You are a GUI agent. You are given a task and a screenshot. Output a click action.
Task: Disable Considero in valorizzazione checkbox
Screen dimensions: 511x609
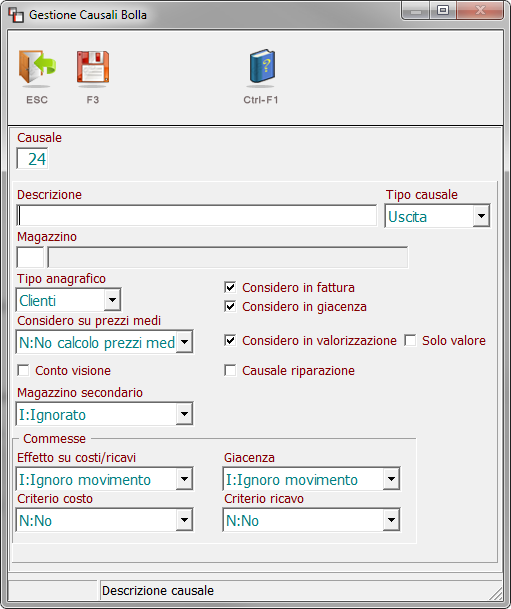point(230,340)
